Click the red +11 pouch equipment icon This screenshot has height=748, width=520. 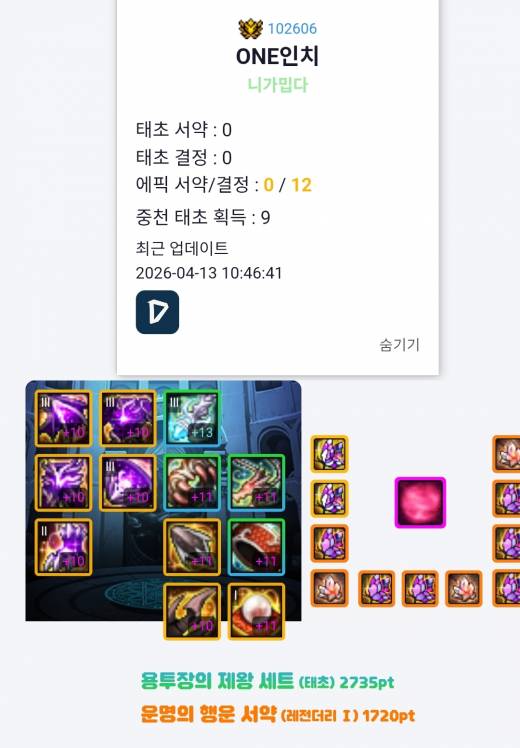pos(257,547)
